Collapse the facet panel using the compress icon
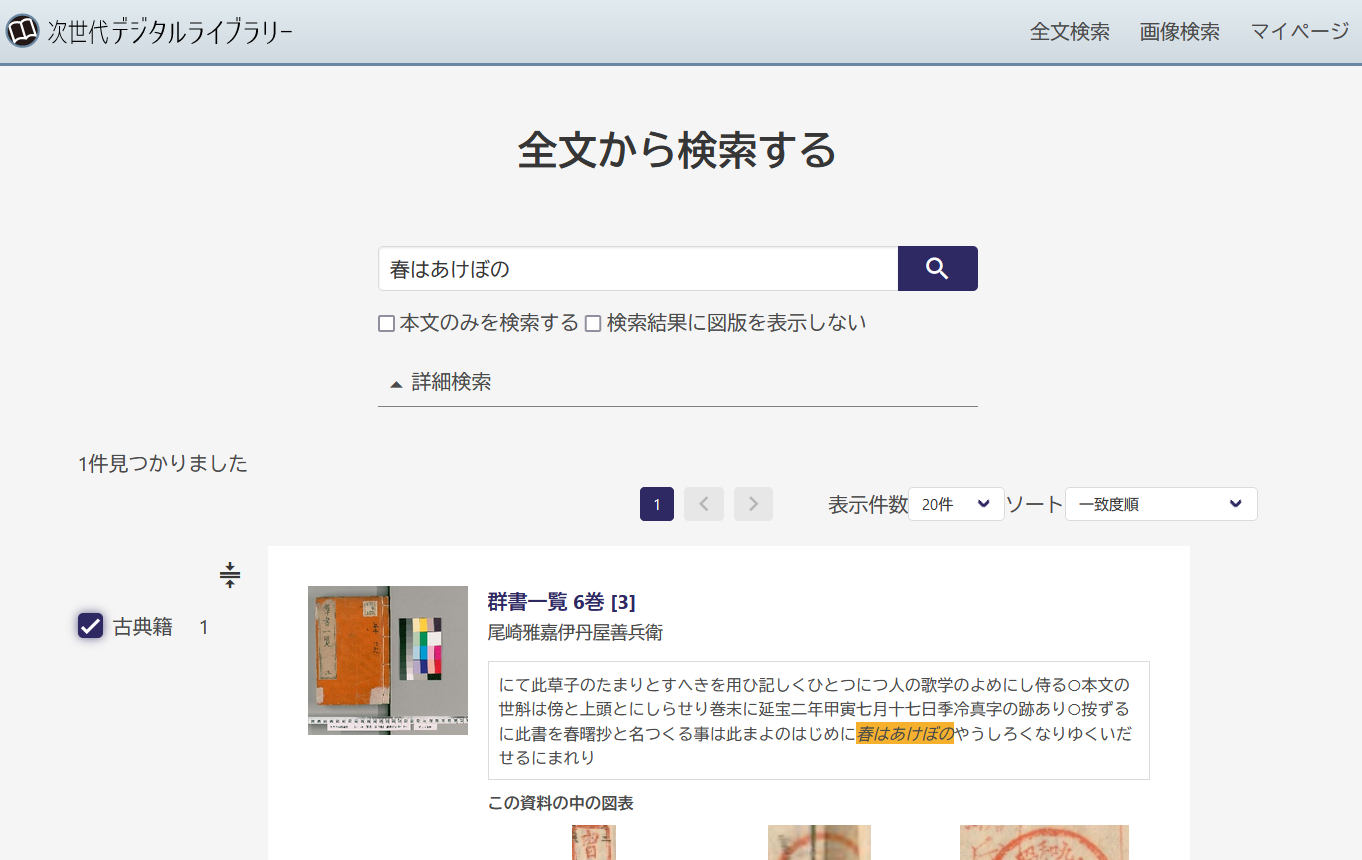 point(230,575)
